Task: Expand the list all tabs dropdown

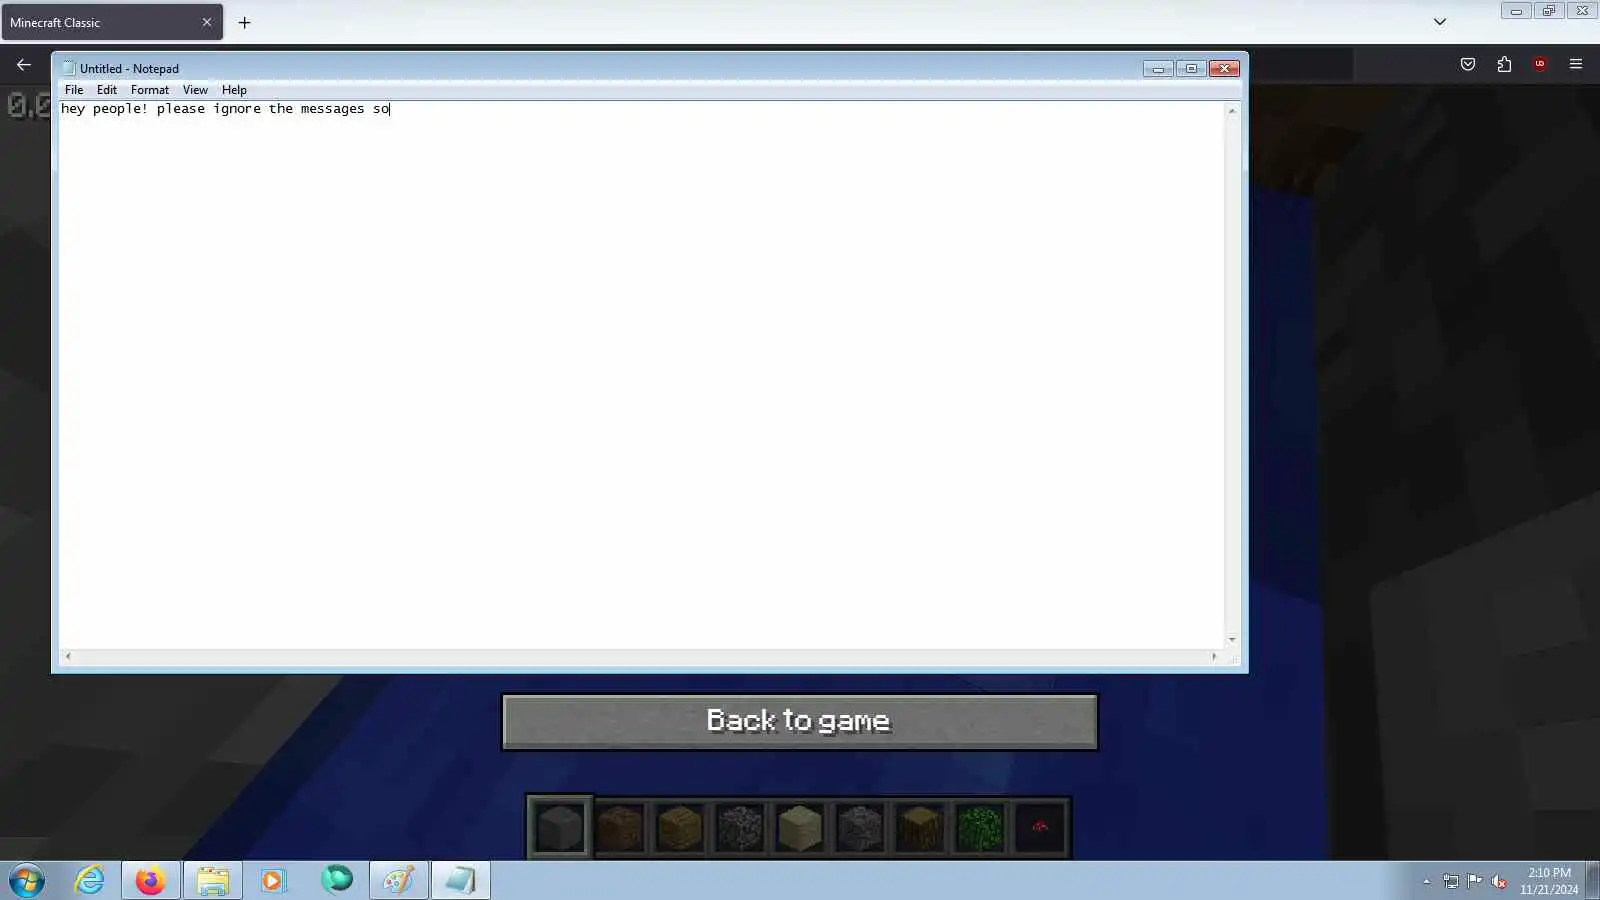Action: click(x=1440, y=22)
